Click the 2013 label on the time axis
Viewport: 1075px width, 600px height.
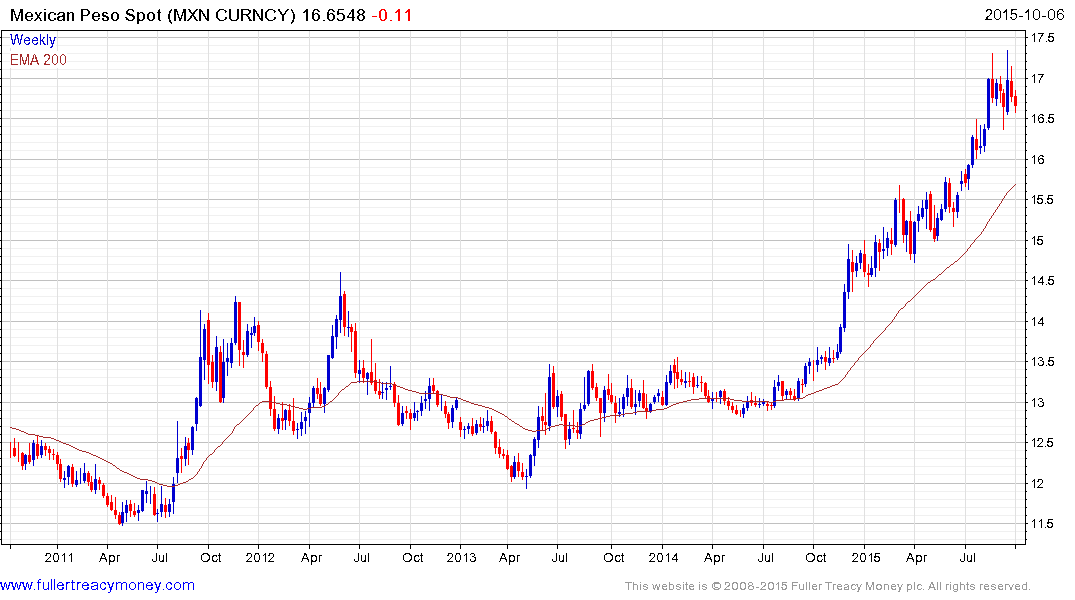click(461, 557)
